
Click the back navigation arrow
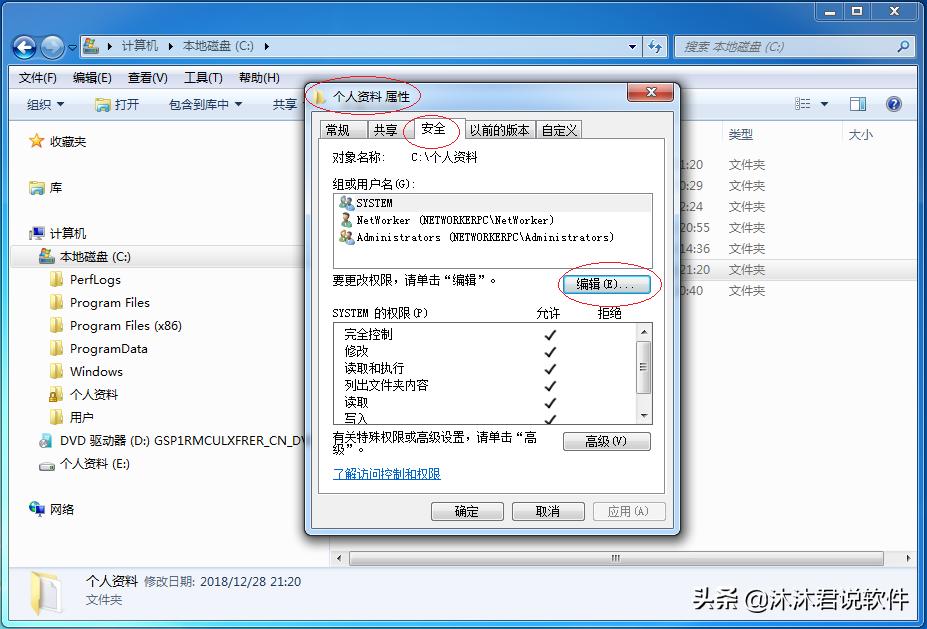[24, 46]
